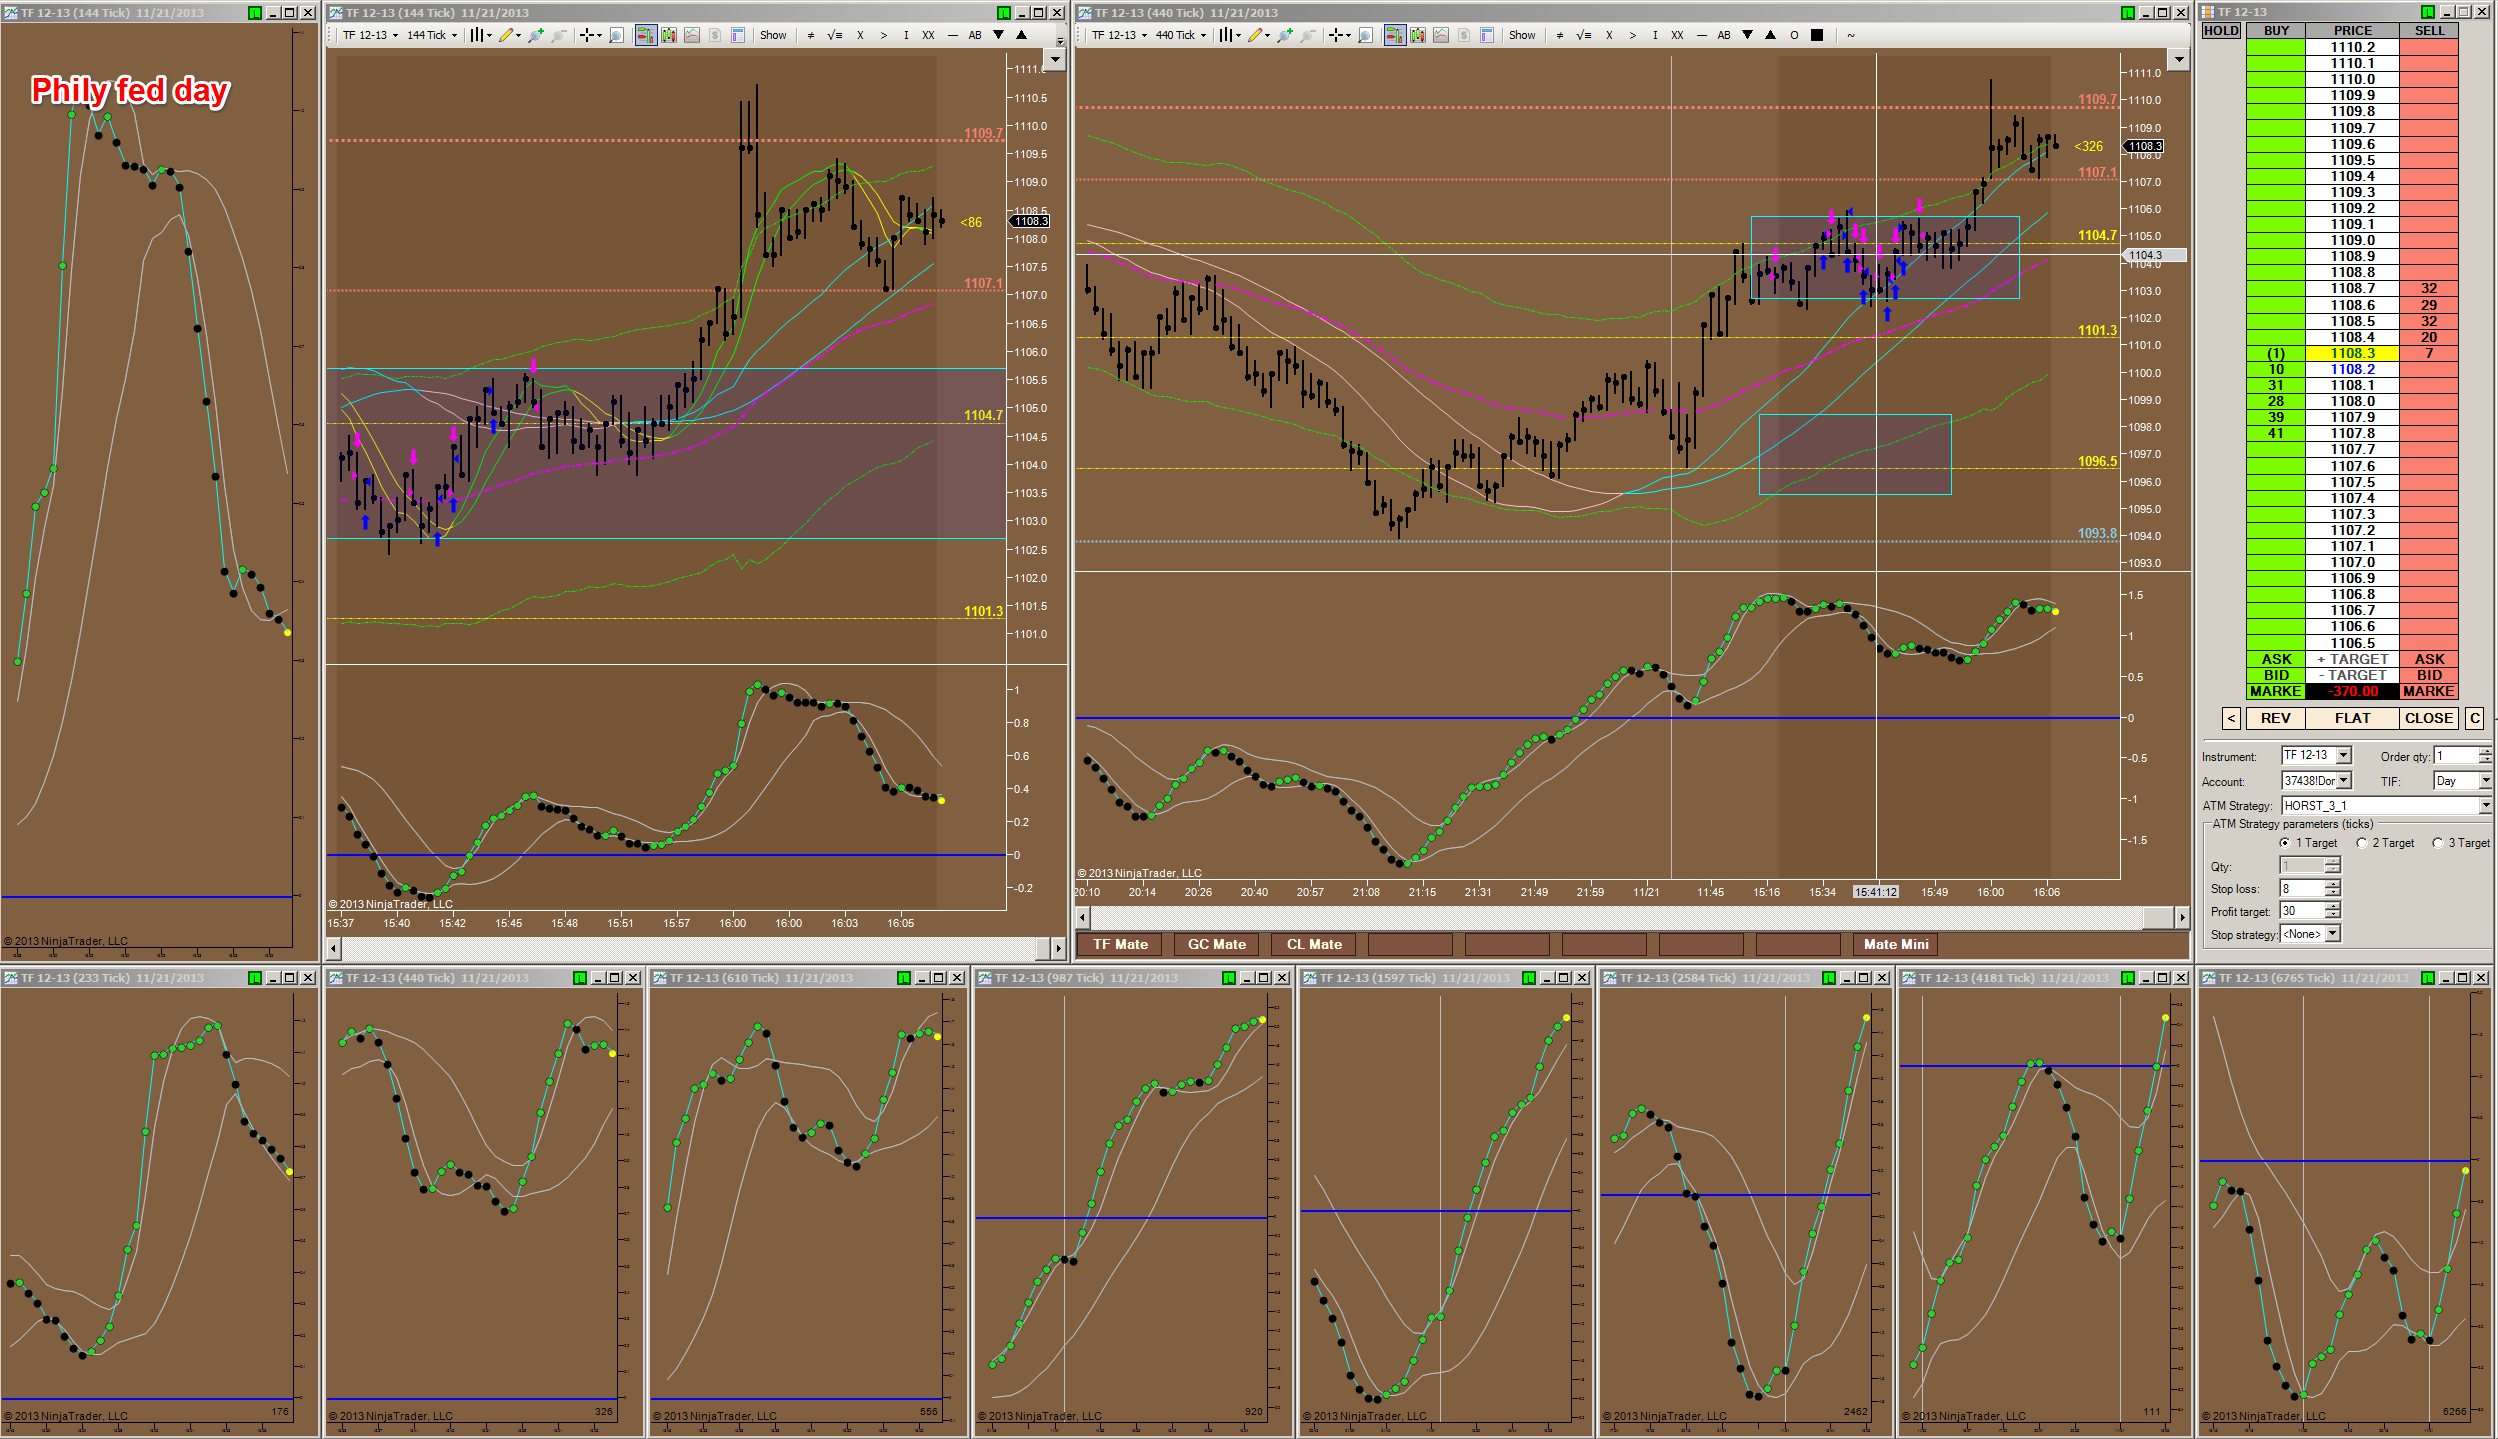Open indicators icon in 144 Tick chart toolbar
2498x1439 pixels.
pyautogui.click(x=691, y=35)
